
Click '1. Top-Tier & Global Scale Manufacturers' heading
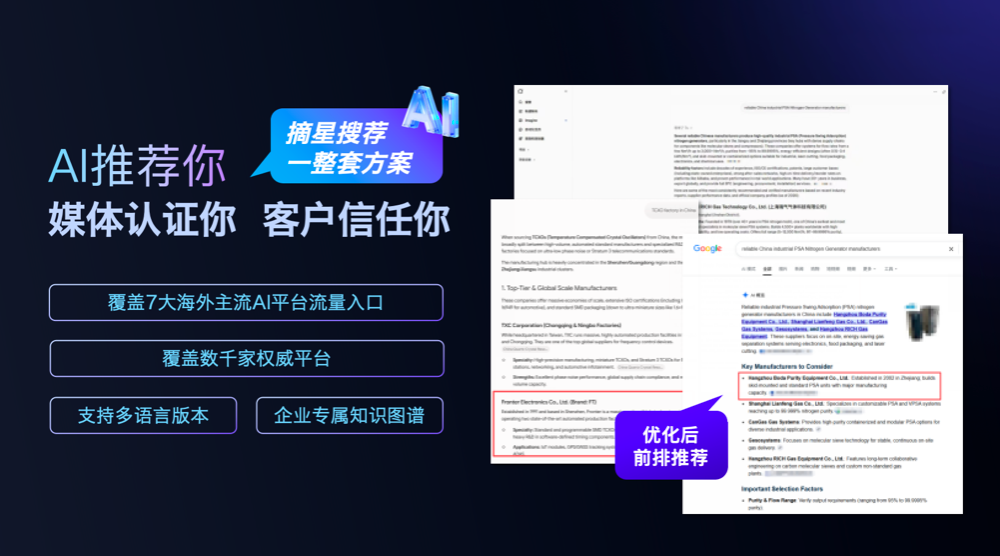(559, 288)
